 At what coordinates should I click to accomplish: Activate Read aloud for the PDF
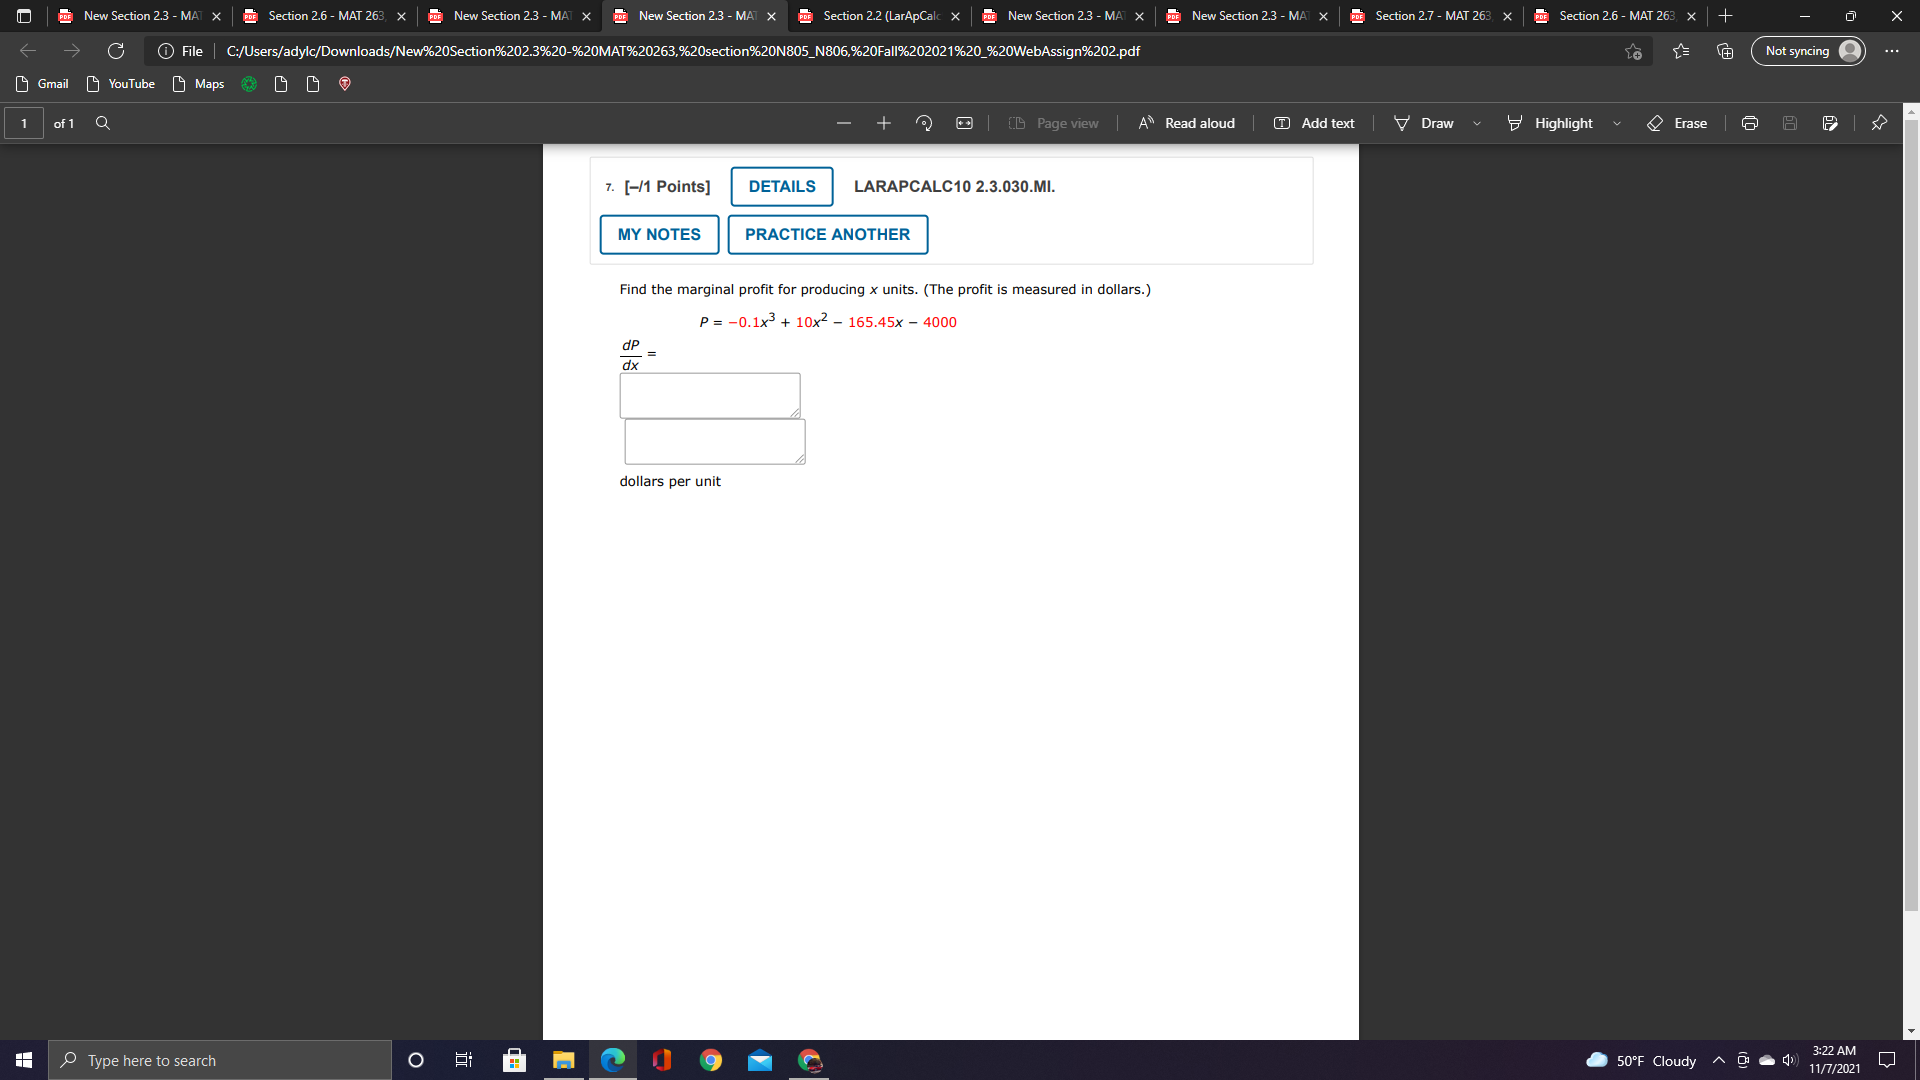(x=1186, y=123)
